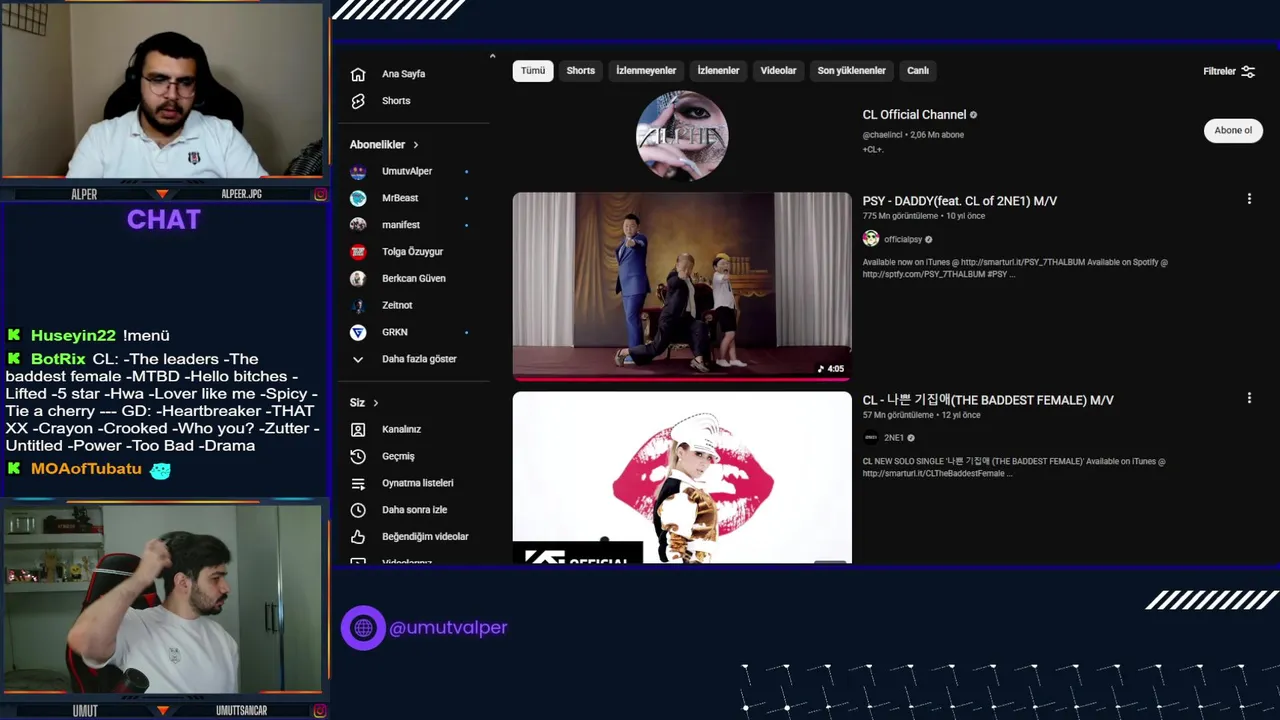1280x720 pixels.
Task: Open the Shorts sidebar icon
Action: pyautogui.click(x=358, y=101)
